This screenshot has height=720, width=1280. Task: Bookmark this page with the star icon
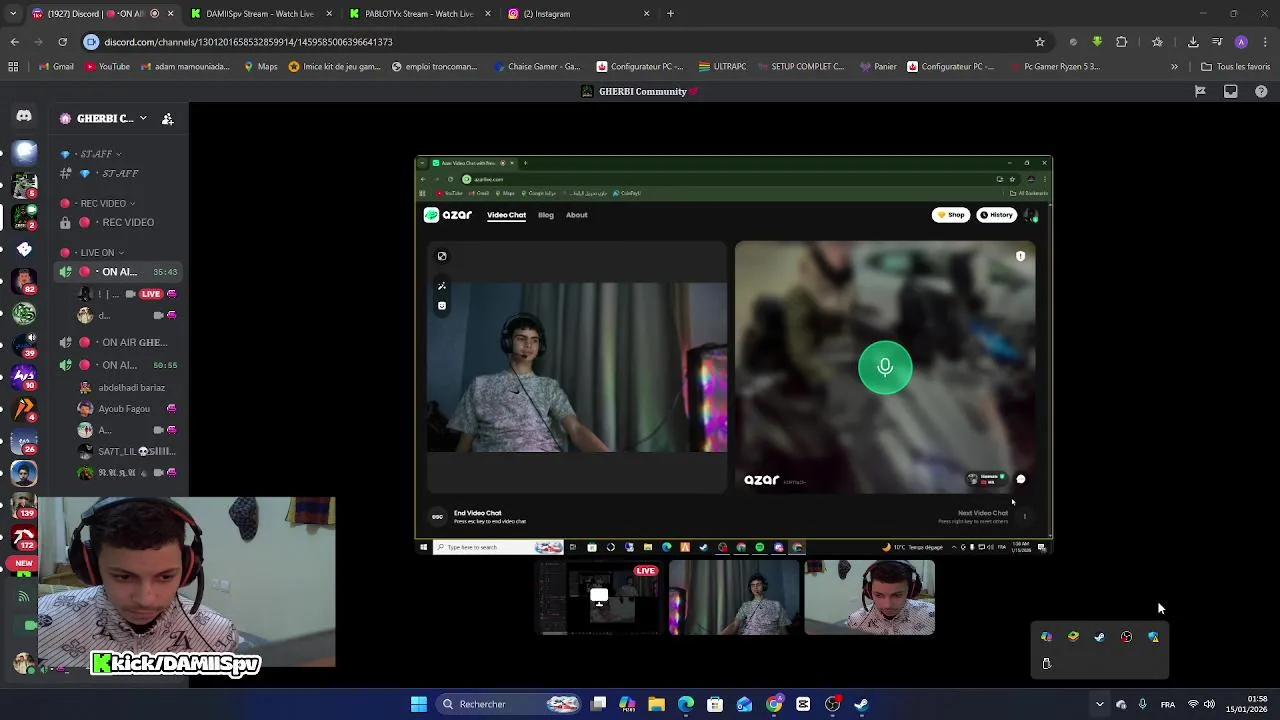(1040, 42)
